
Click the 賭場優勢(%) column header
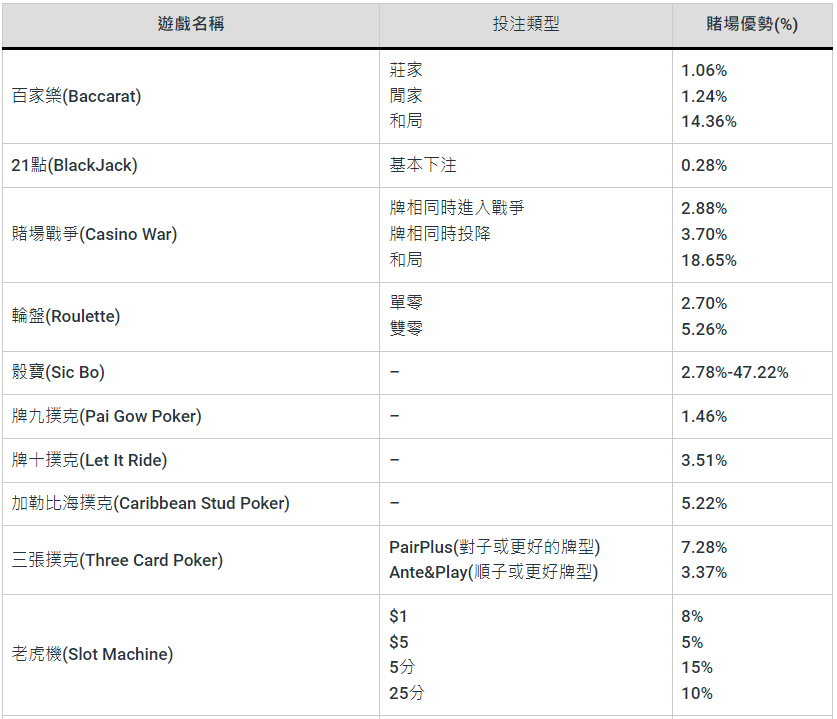[751, 24]
